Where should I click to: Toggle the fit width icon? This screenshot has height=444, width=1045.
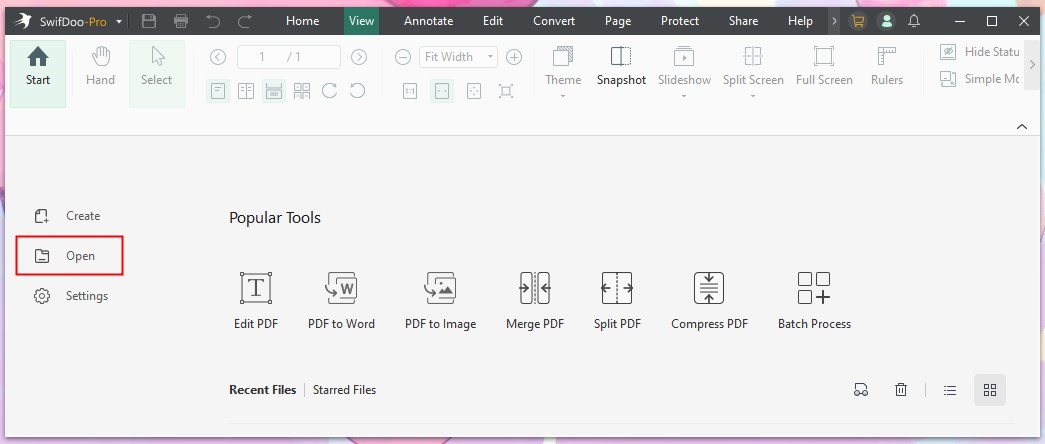442,91
